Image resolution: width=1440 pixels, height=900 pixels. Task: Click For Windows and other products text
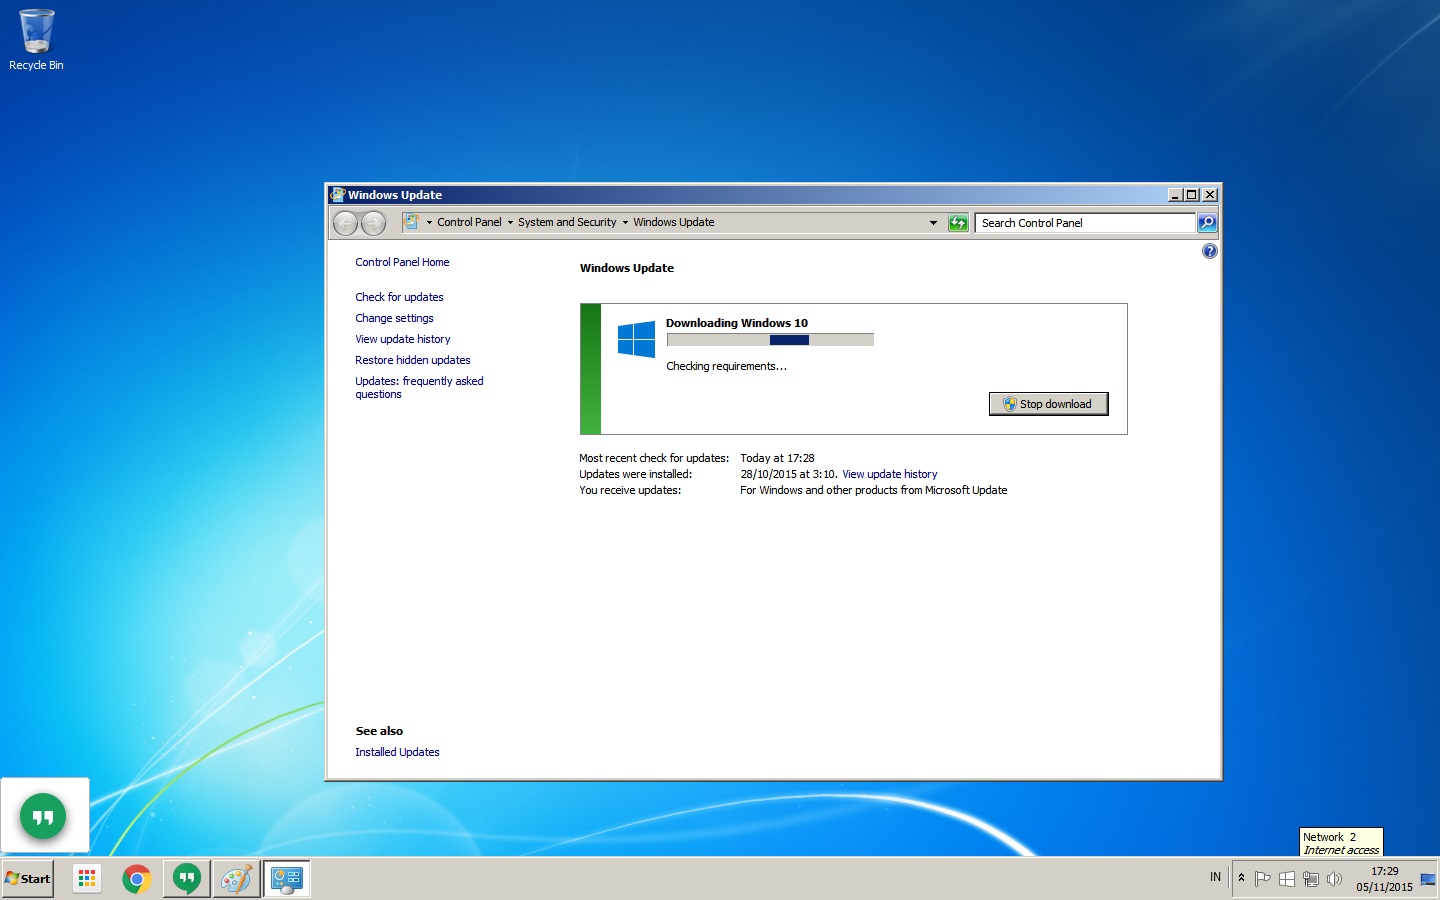873,490
